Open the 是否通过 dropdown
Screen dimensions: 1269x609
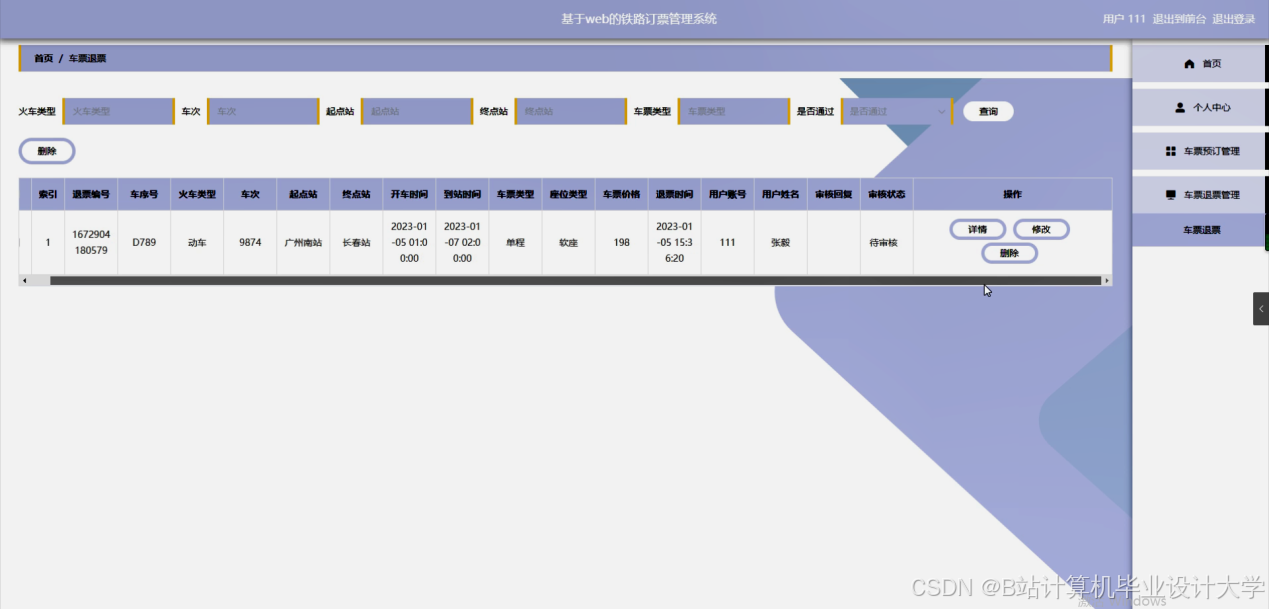(897, 111)
